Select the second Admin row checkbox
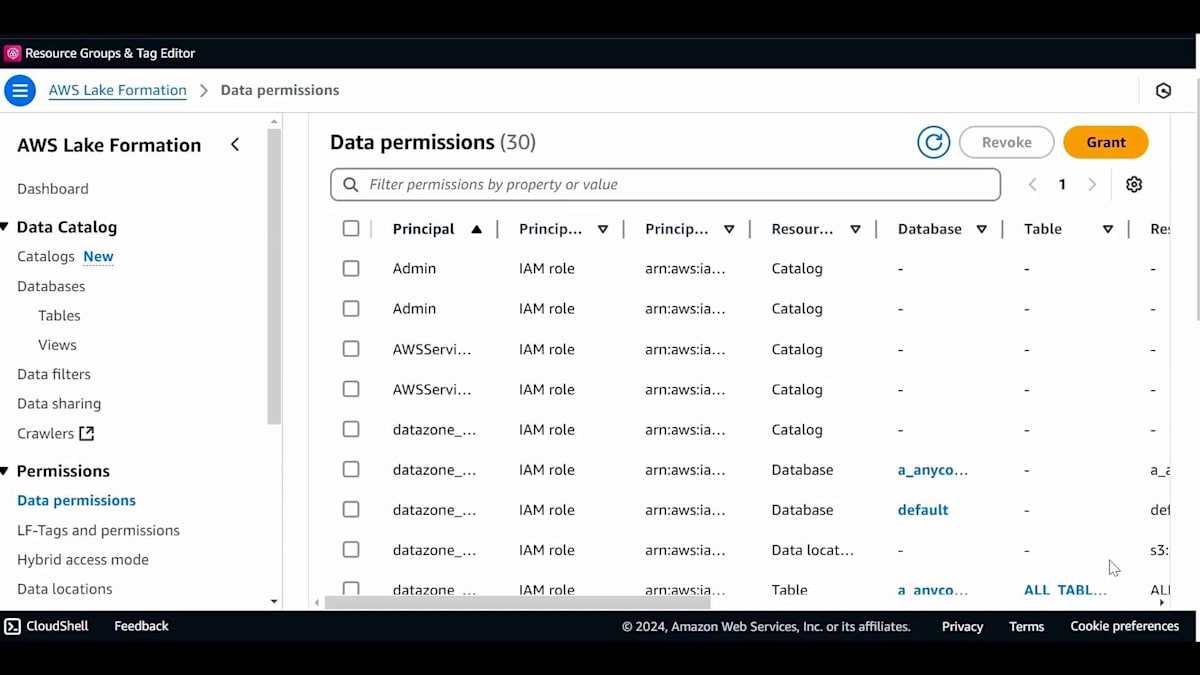The width and height of the screenshot is (1200, 675). [x=351, y=309]
